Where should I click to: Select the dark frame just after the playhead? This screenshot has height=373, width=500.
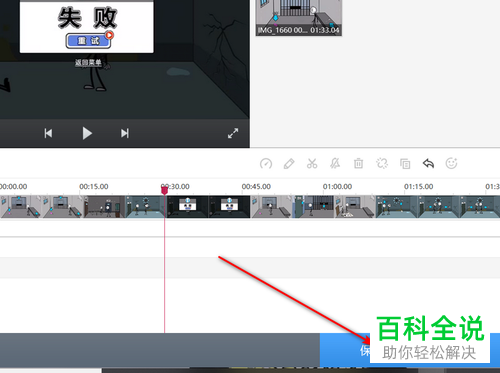tap(187, 207)
